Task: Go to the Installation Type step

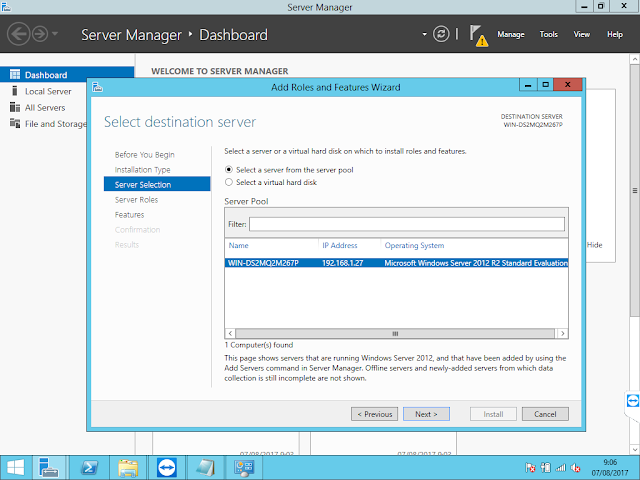Action: click(142, 170)
